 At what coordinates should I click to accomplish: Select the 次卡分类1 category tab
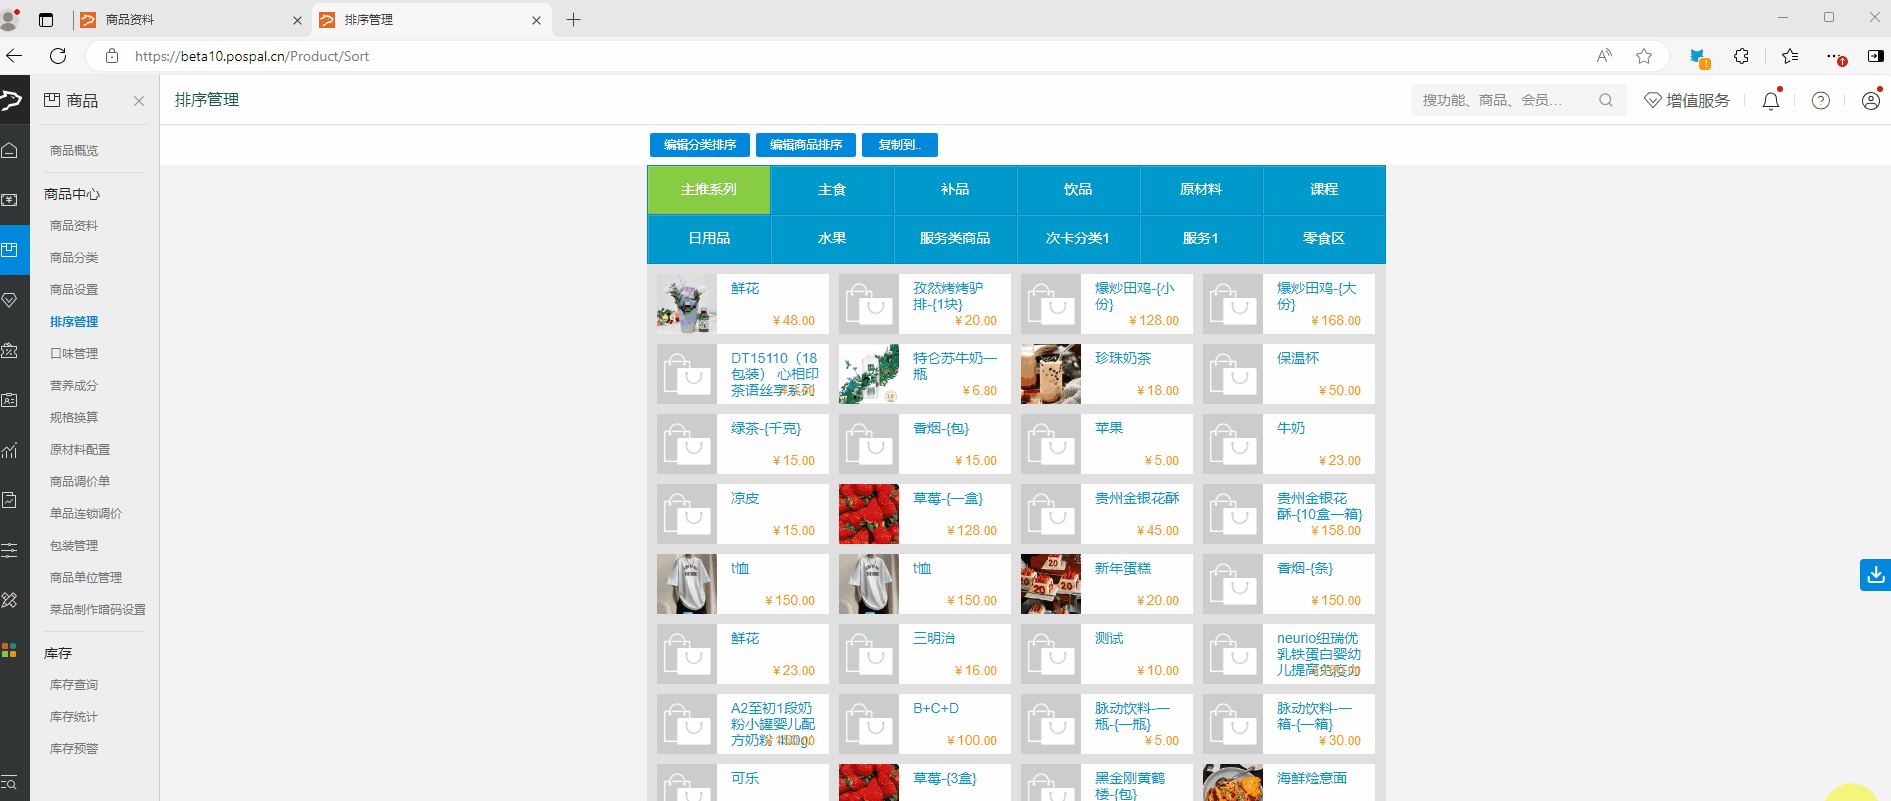tap(1078, 239)
